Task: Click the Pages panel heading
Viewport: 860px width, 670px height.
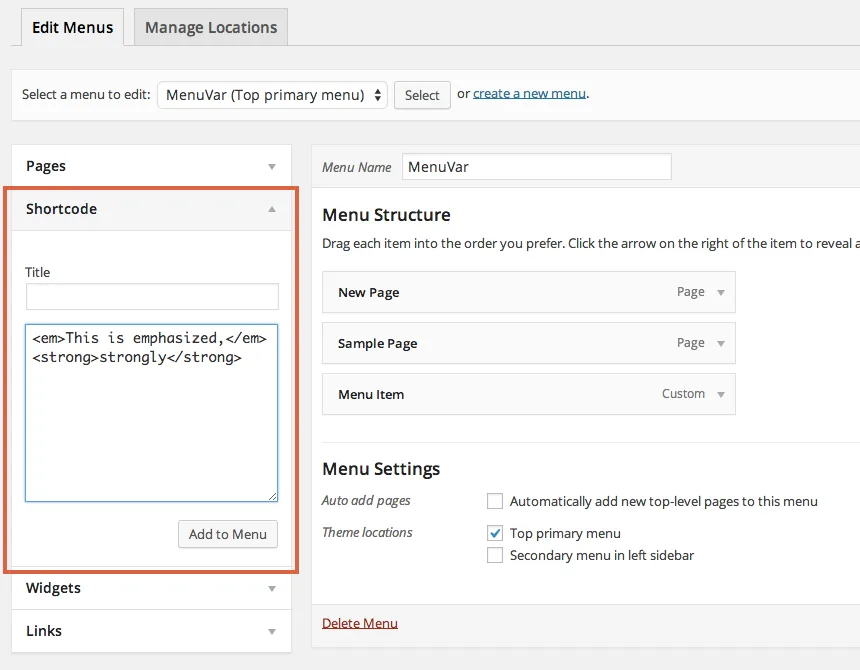Action: point(46,166)
